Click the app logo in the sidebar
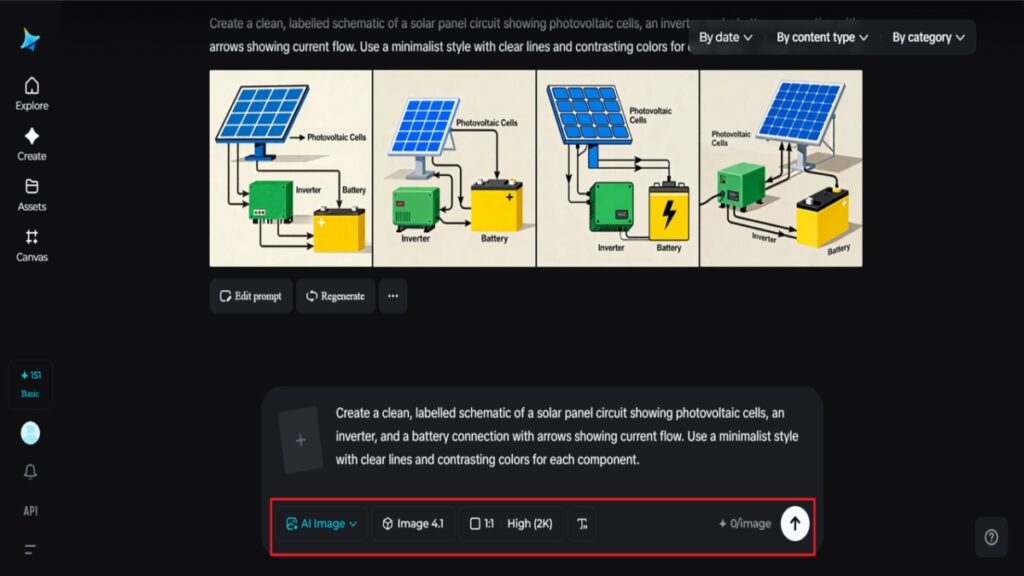Viewport: 1024px width, 576px height. coord(31,40)
